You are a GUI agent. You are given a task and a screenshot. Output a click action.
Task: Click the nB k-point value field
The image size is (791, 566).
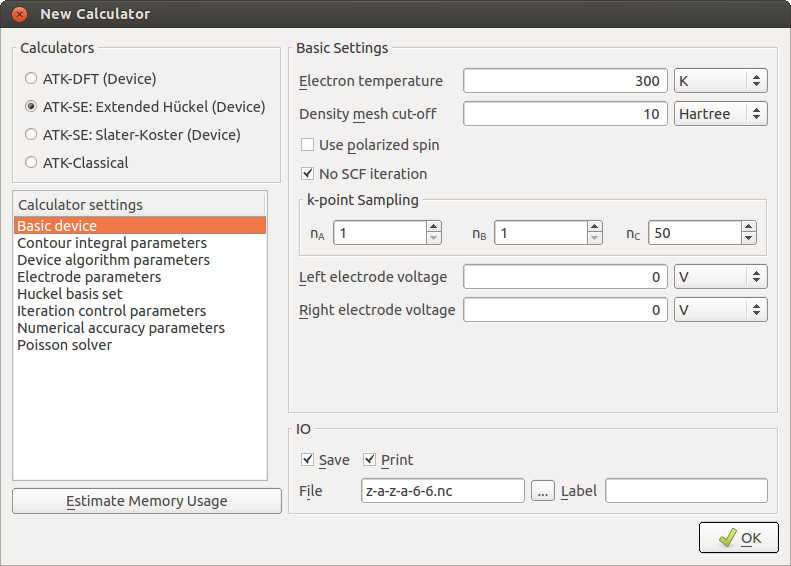(x=541, y=233)
